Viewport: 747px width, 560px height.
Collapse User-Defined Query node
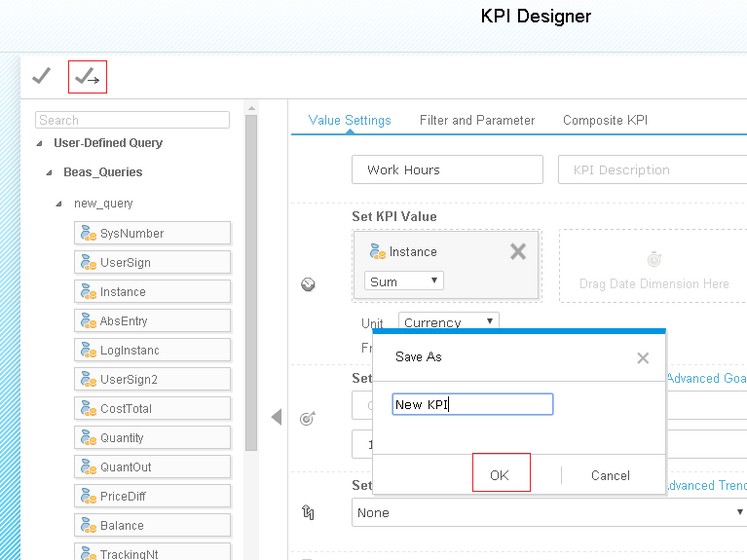tap(40, 144)
